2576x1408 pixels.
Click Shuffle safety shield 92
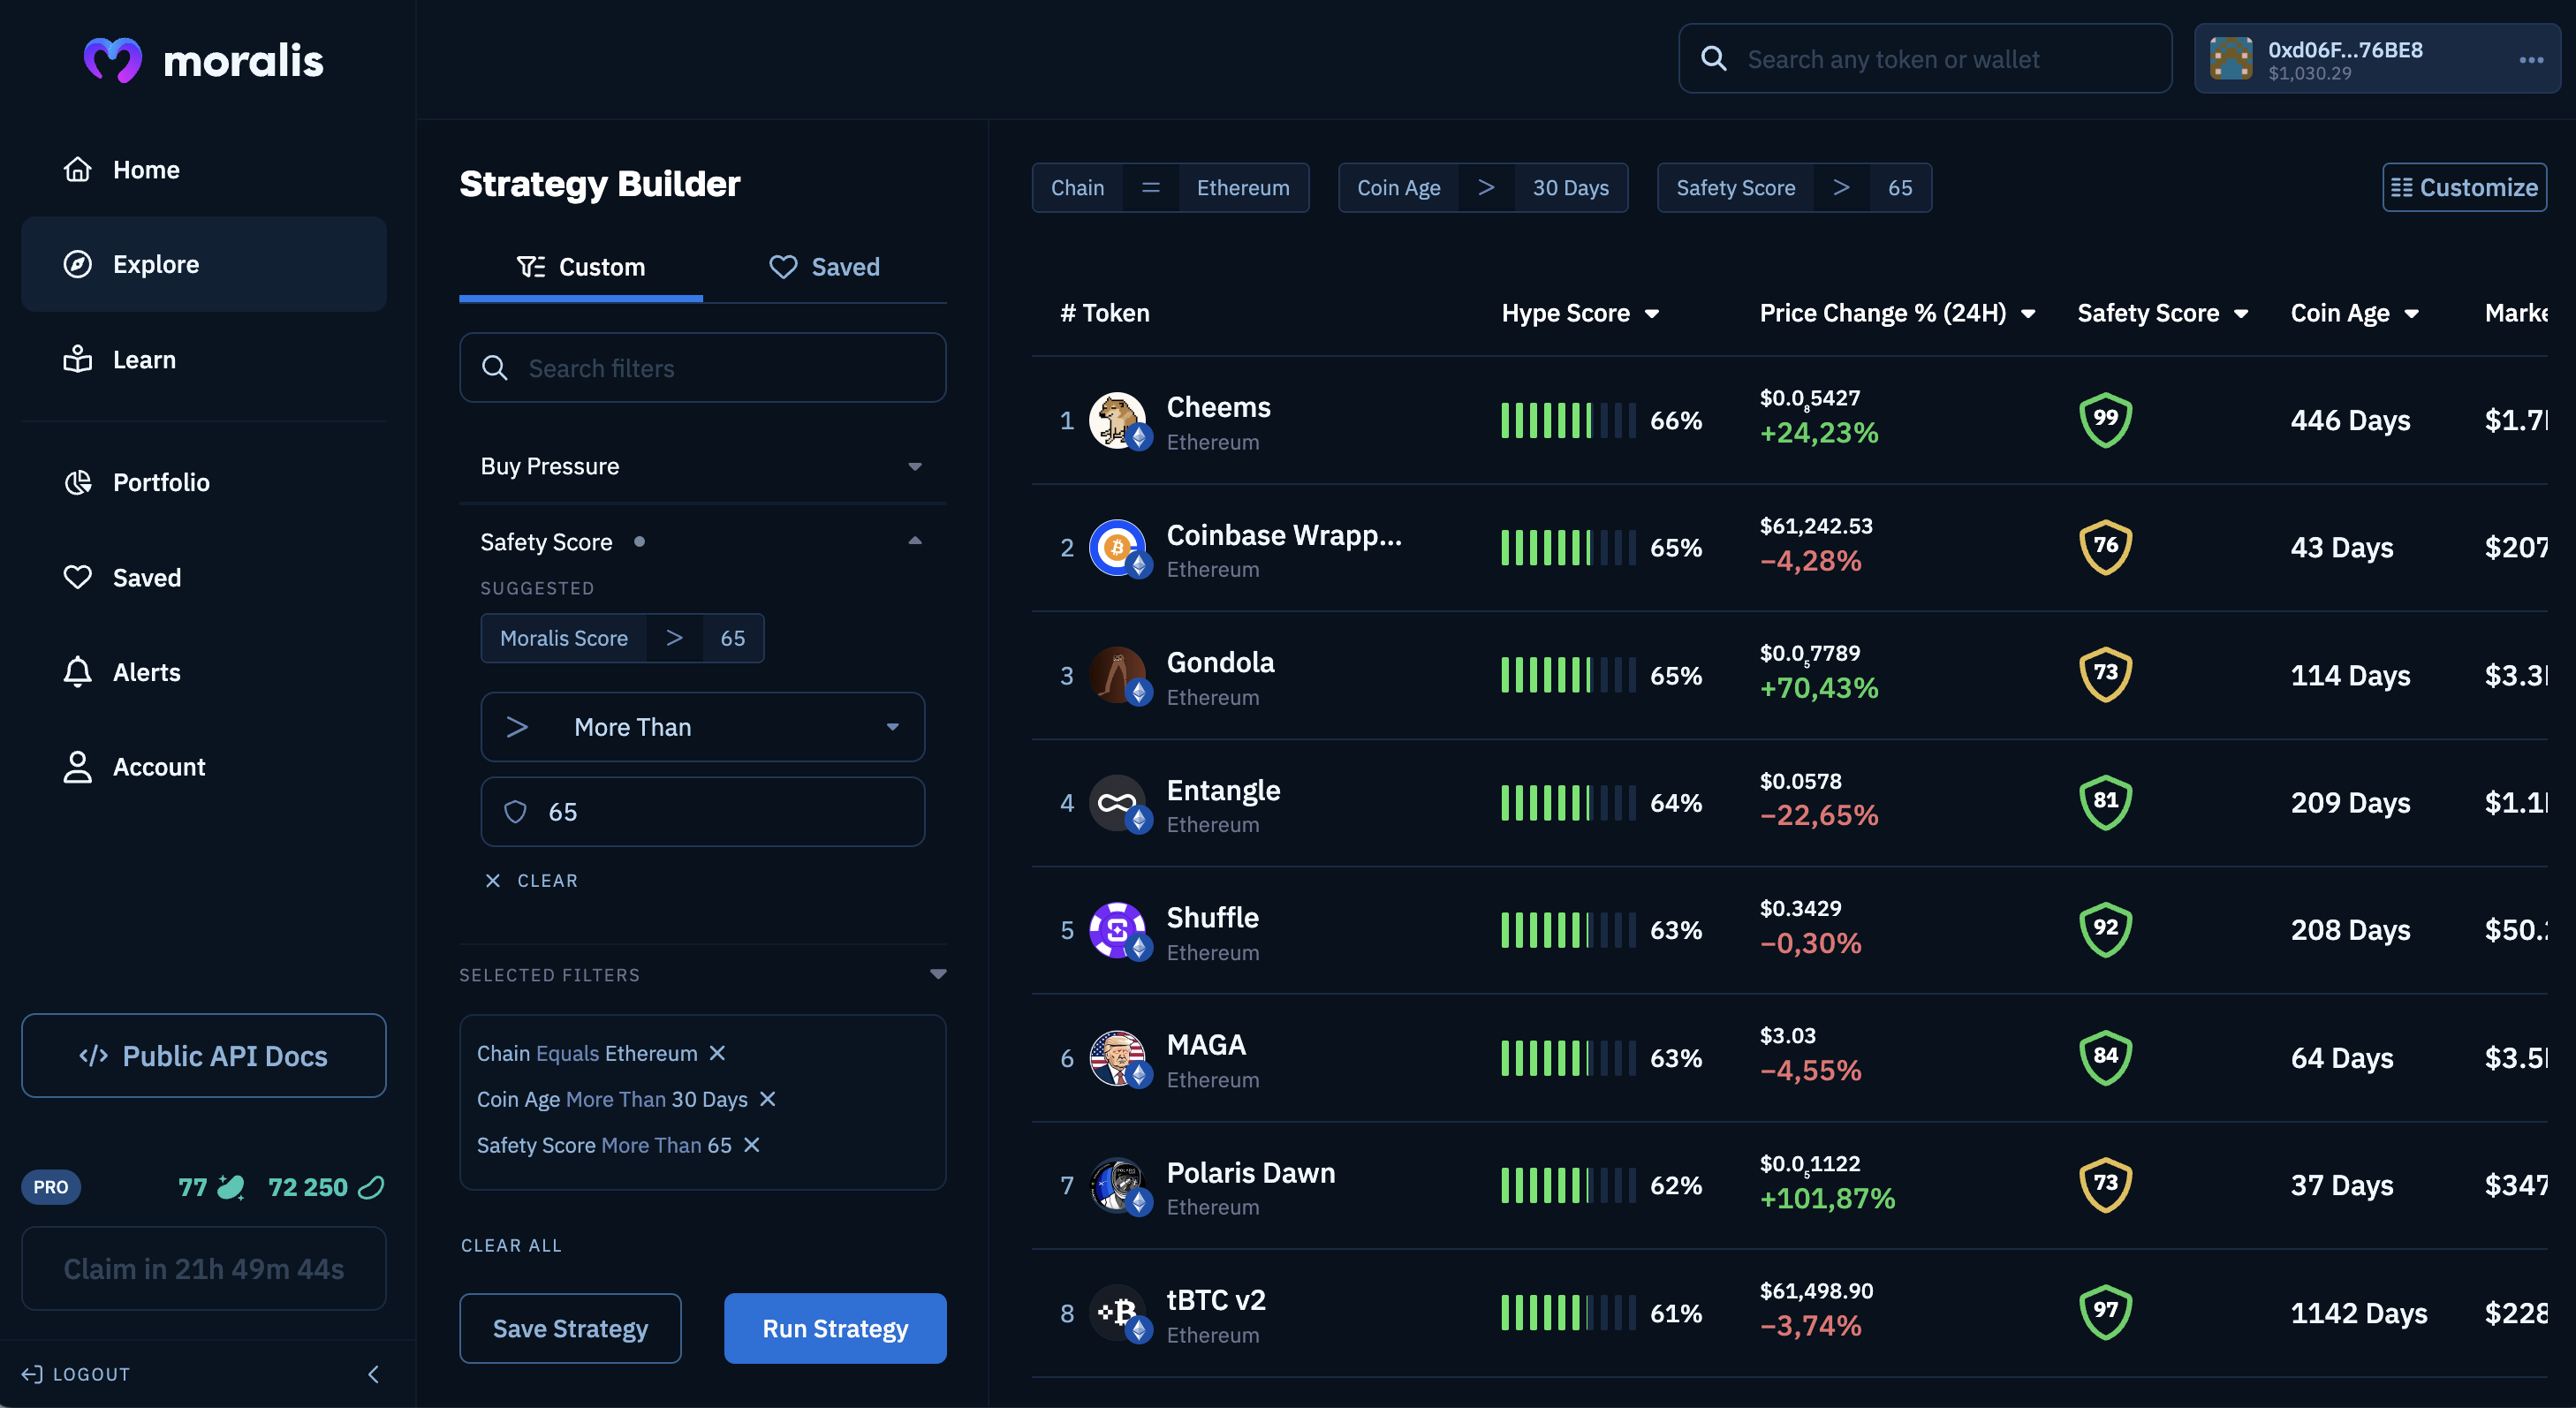pos(2106,930)
